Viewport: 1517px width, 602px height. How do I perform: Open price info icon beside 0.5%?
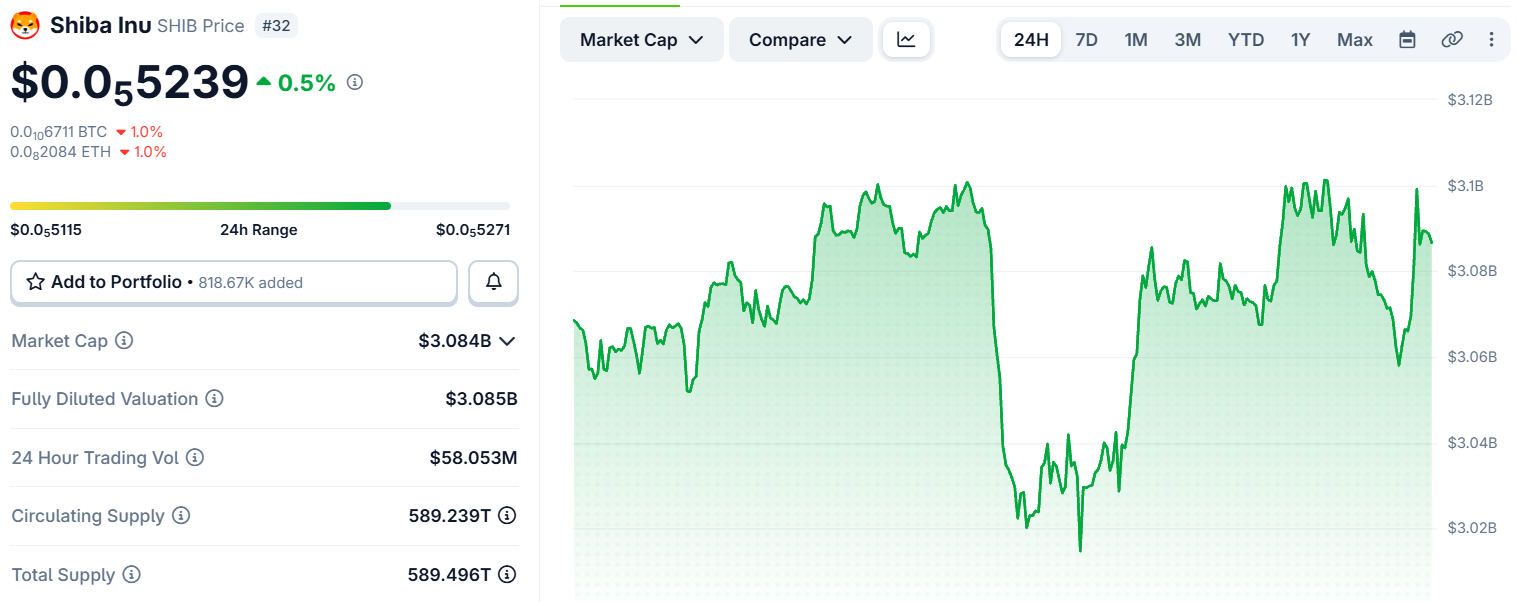[354, 83]
